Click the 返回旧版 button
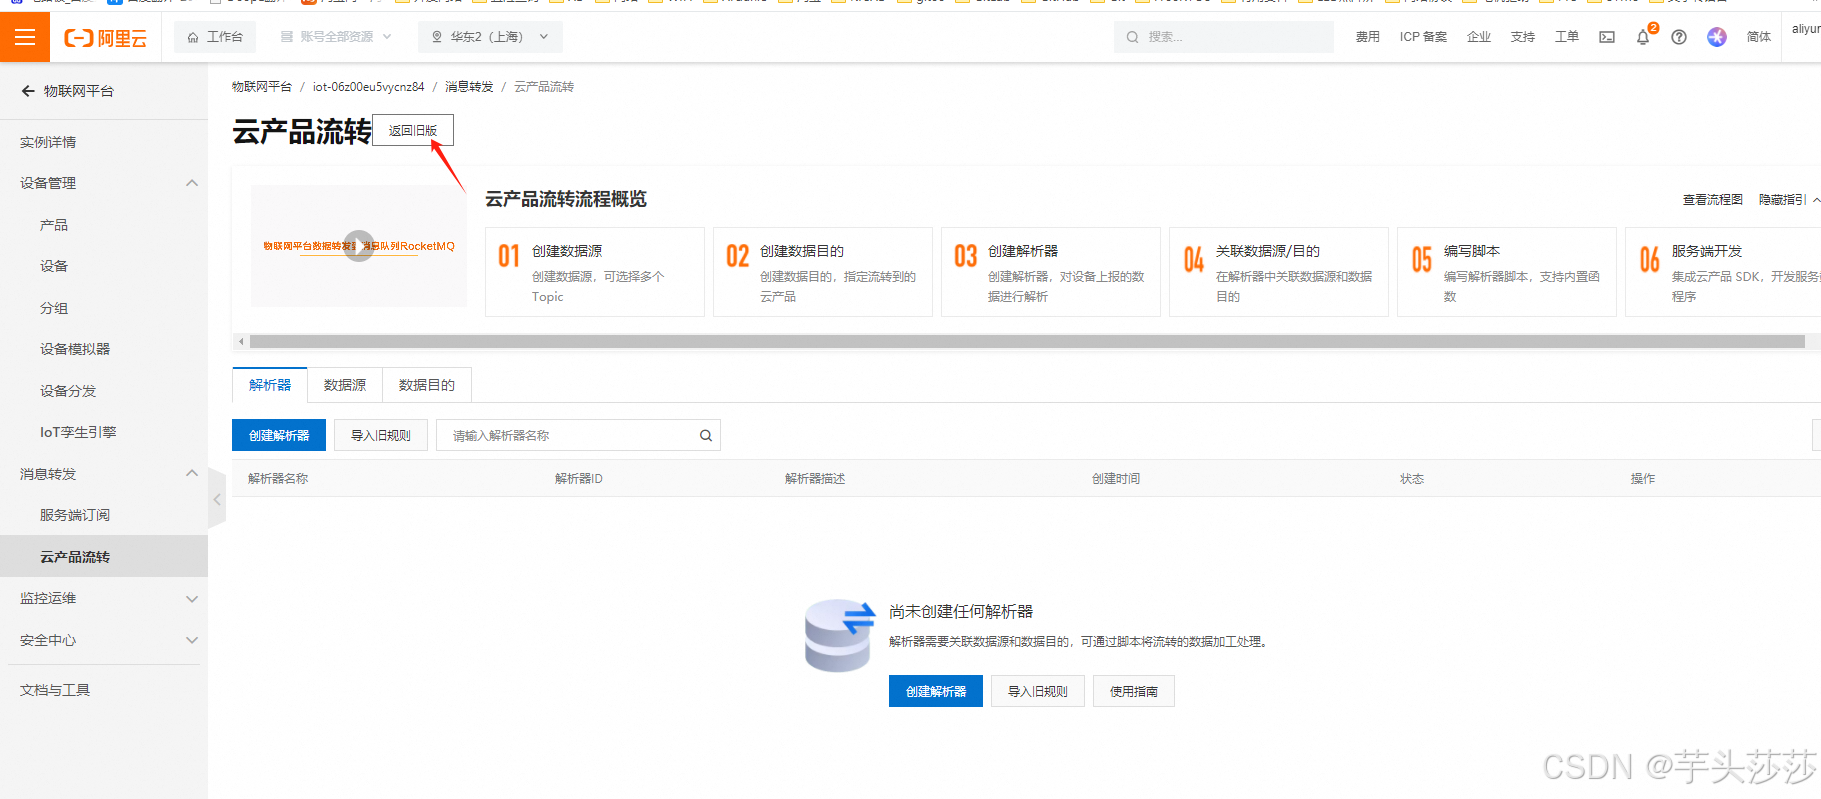1821x799 pixels. click(413, 130)
